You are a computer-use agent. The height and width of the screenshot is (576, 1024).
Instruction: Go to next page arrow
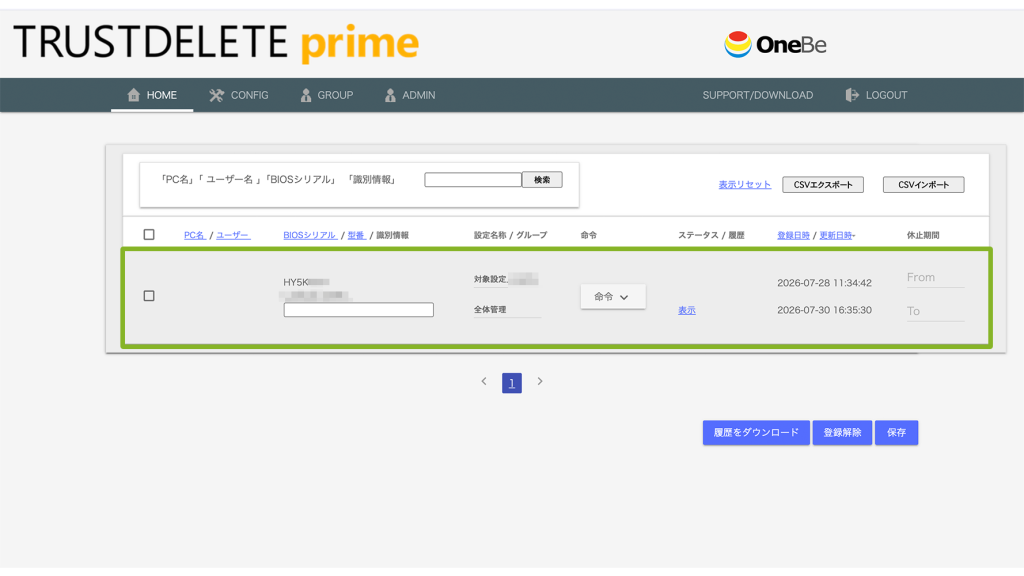540,381
